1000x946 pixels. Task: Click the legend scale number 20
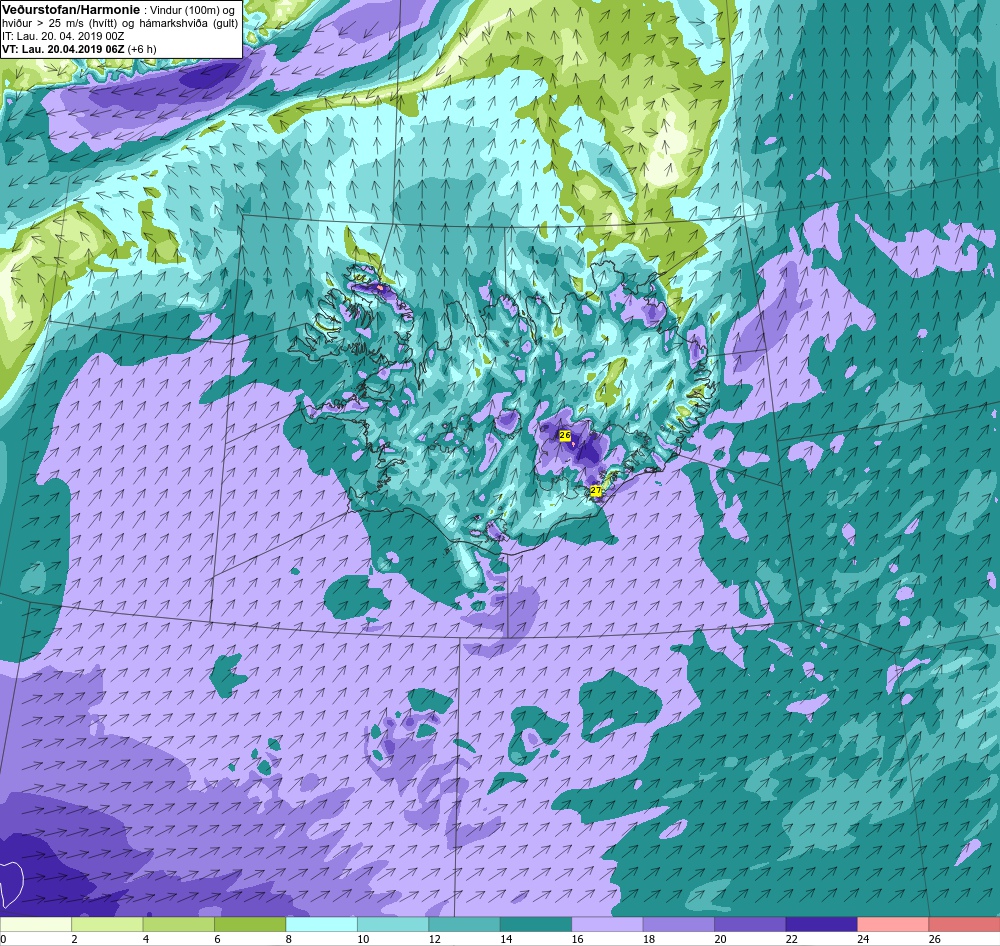pos(720,939)
